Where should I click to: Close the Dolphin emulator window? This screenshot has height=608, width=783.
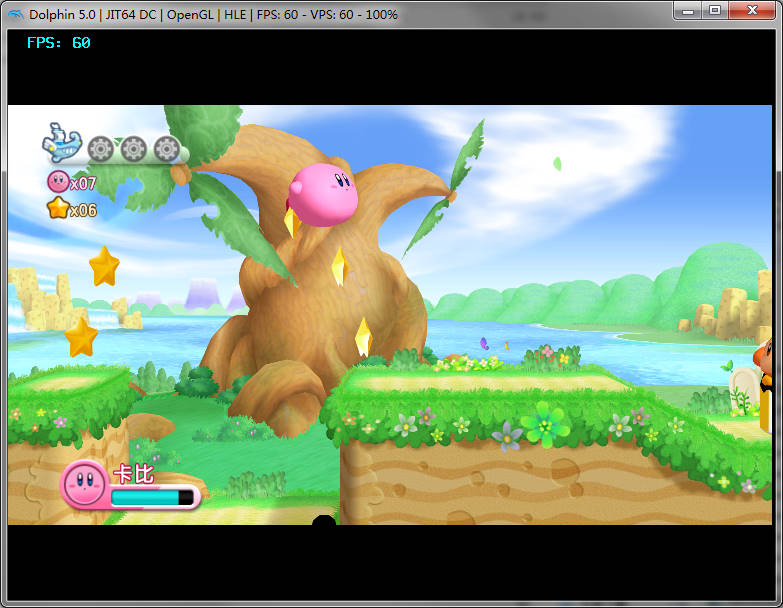pyautogui.click(x=752, y=10)
